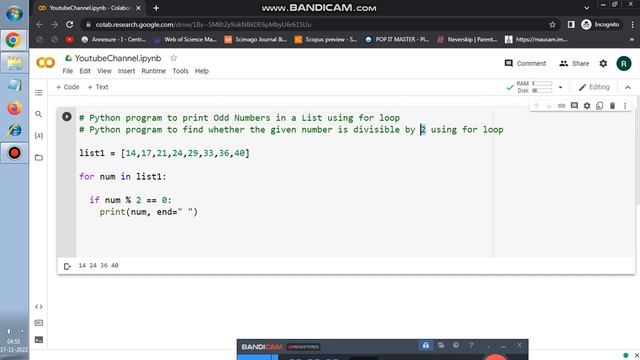This screenshot has width=640, height=360.
Task: Expand RAM and Disk resources dropdown
Action: pyautogui.click(x=560, y=87)
